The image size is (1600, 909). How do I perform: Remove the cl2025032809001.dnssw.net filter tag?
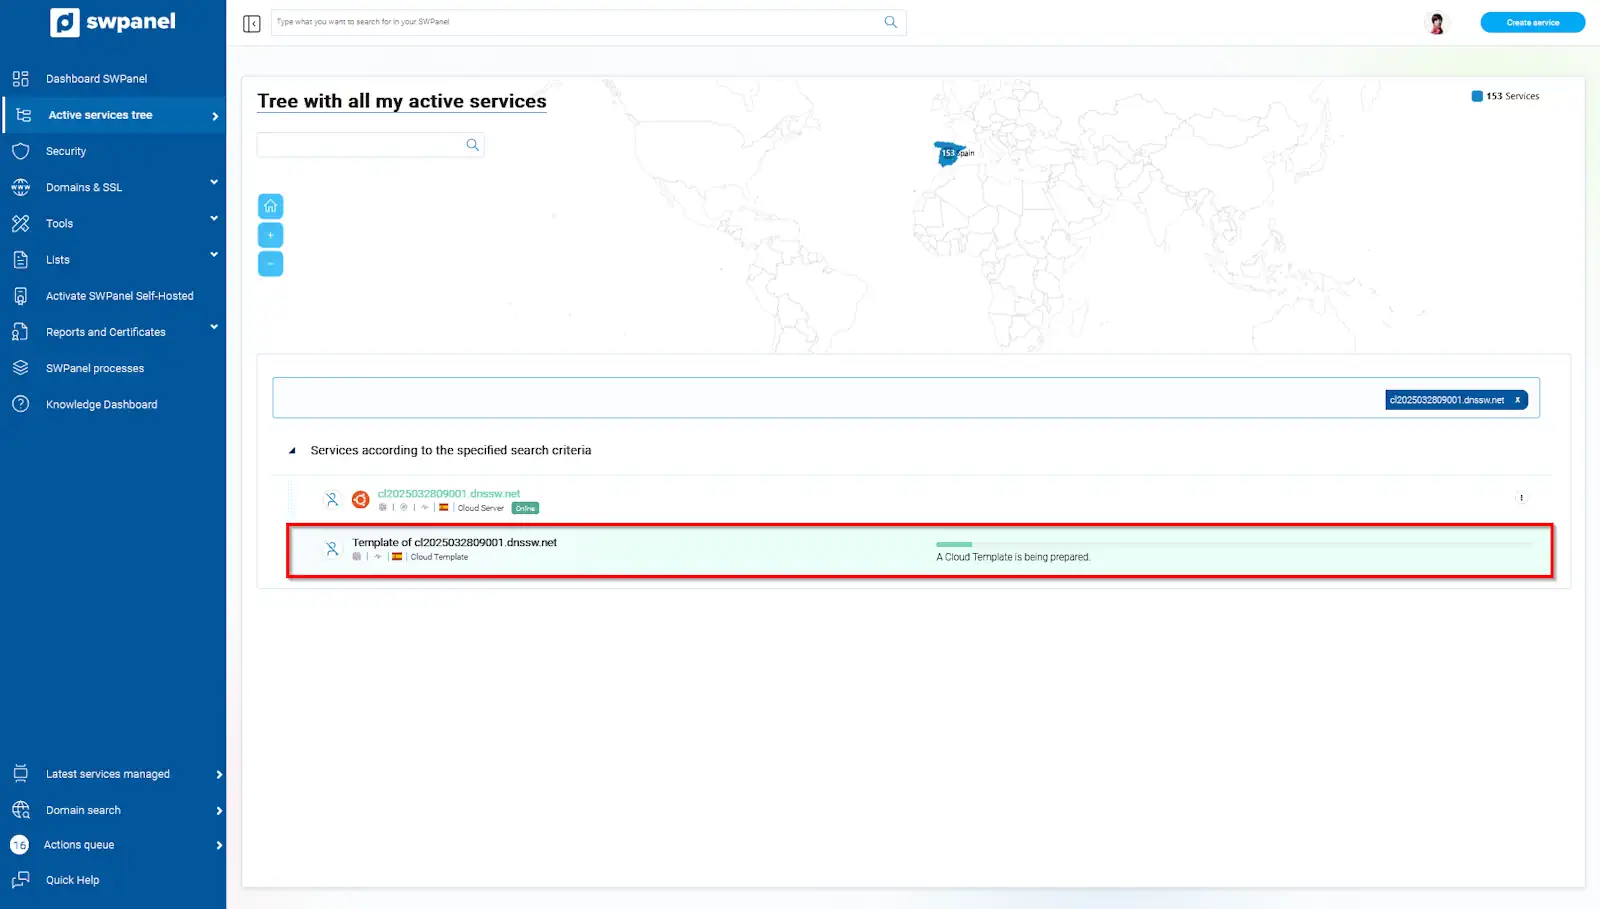[1517, 400]
